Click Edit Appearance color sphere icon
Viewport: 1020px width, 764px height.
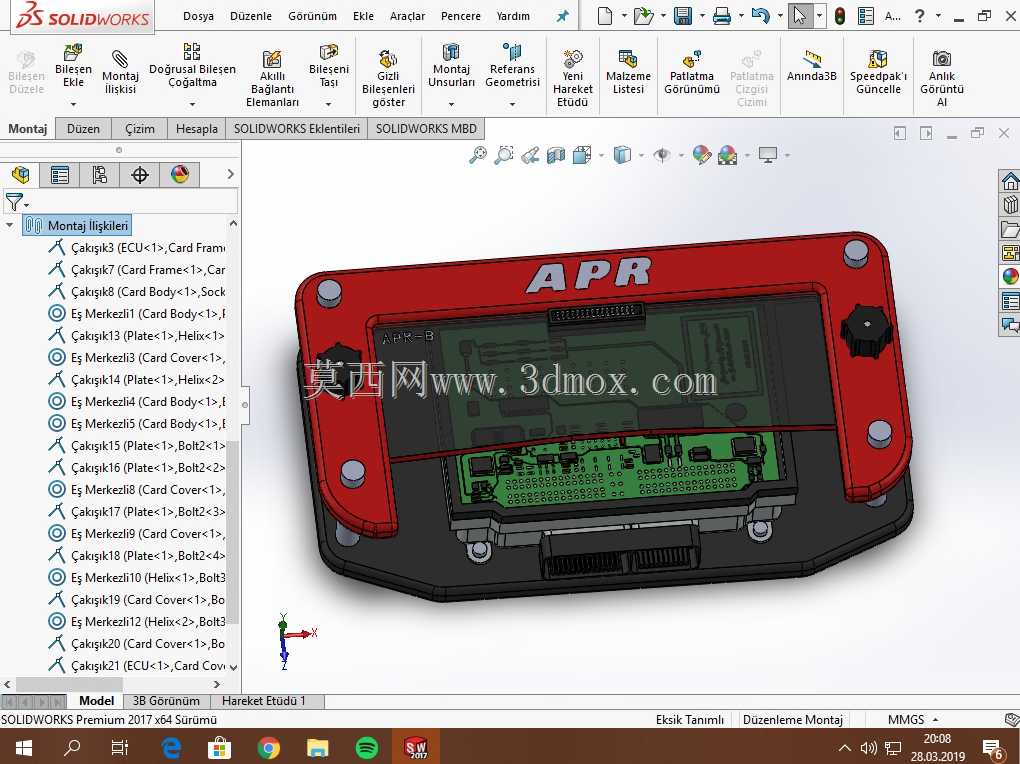[x=701, y=155]
